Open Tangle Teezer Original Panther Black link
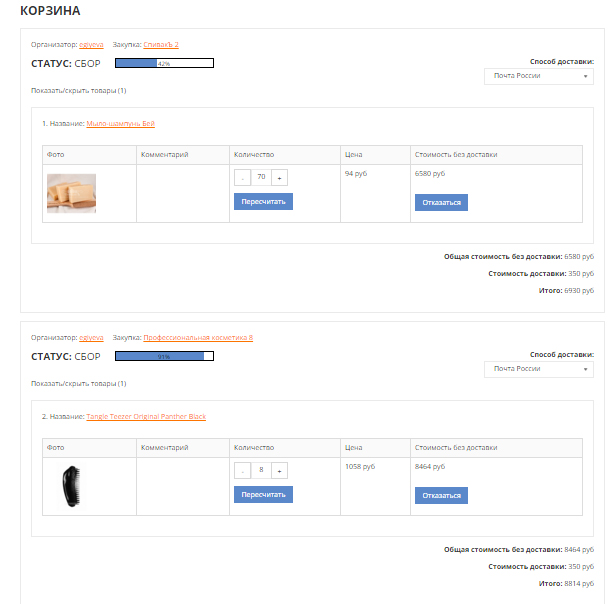Image resolution: width=615 pixels, height=604 pixels. (x=146, y=416)
